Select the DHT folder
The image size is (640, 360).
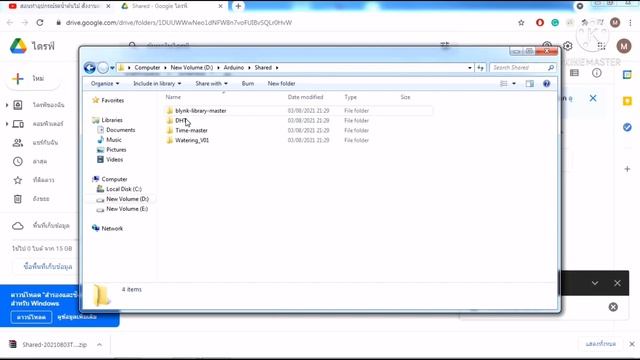point(180,120)
